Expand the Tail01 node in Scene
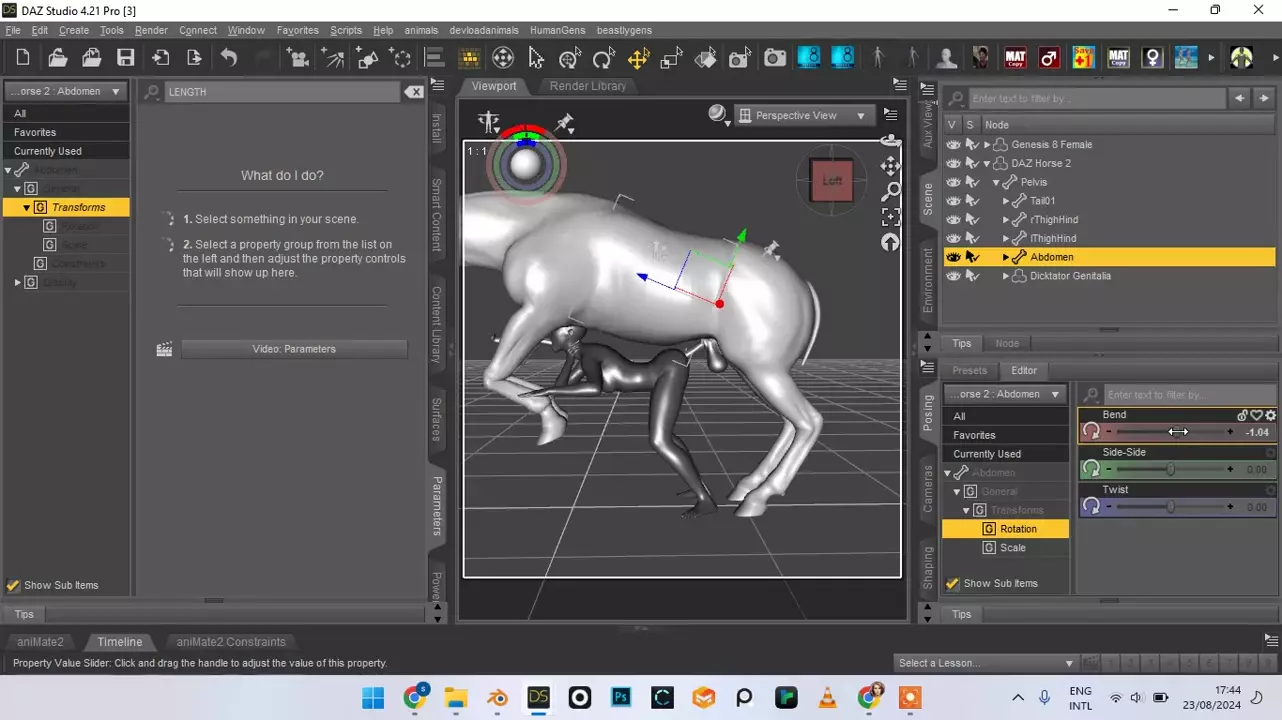Screen dimensions: 1282x720 [1006, 201]
